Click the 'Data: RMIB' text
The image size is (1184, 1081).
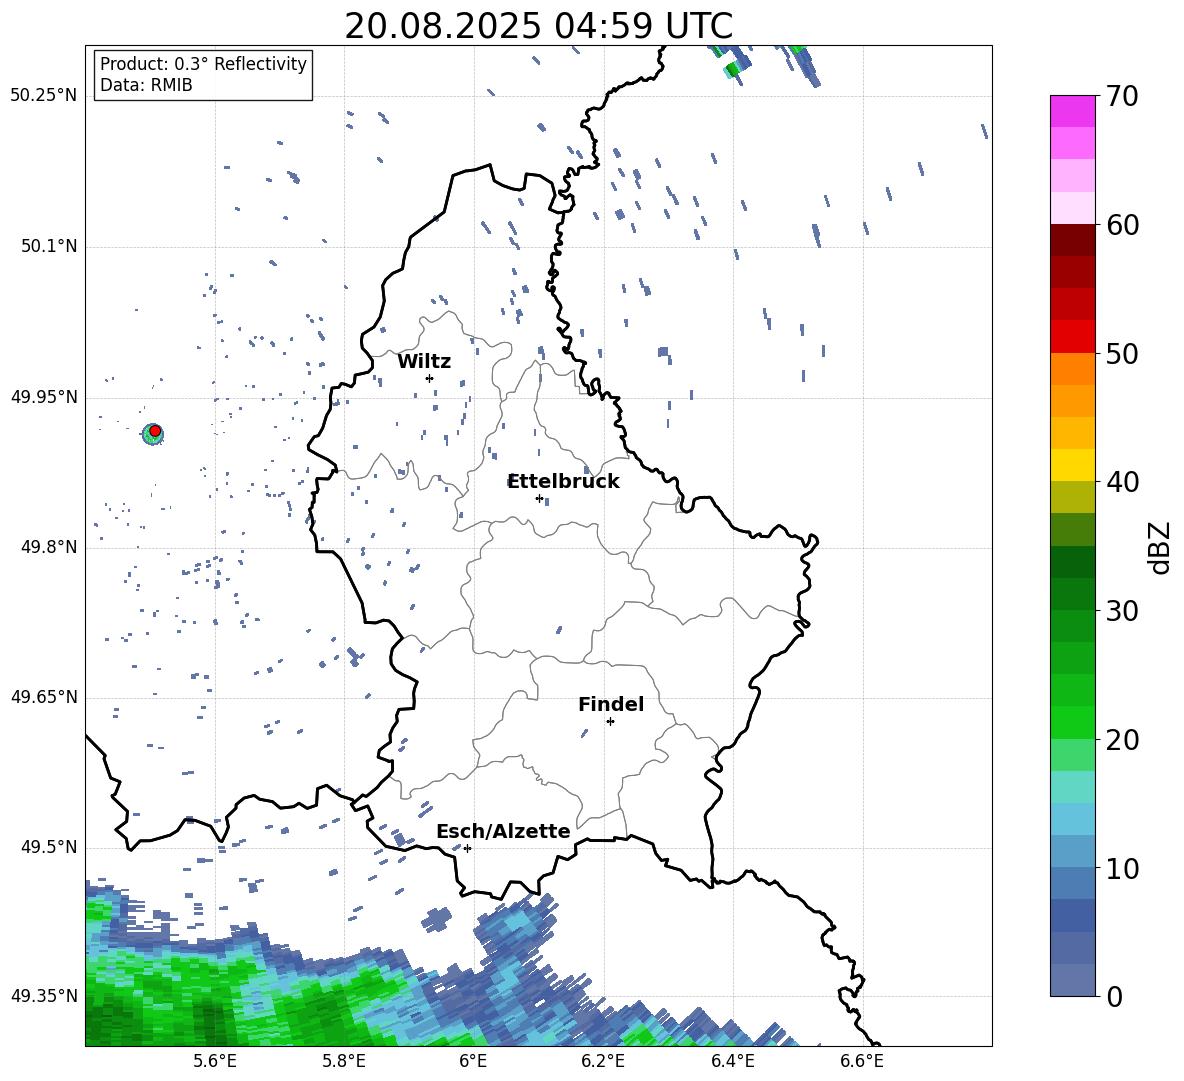pos(146,85)
